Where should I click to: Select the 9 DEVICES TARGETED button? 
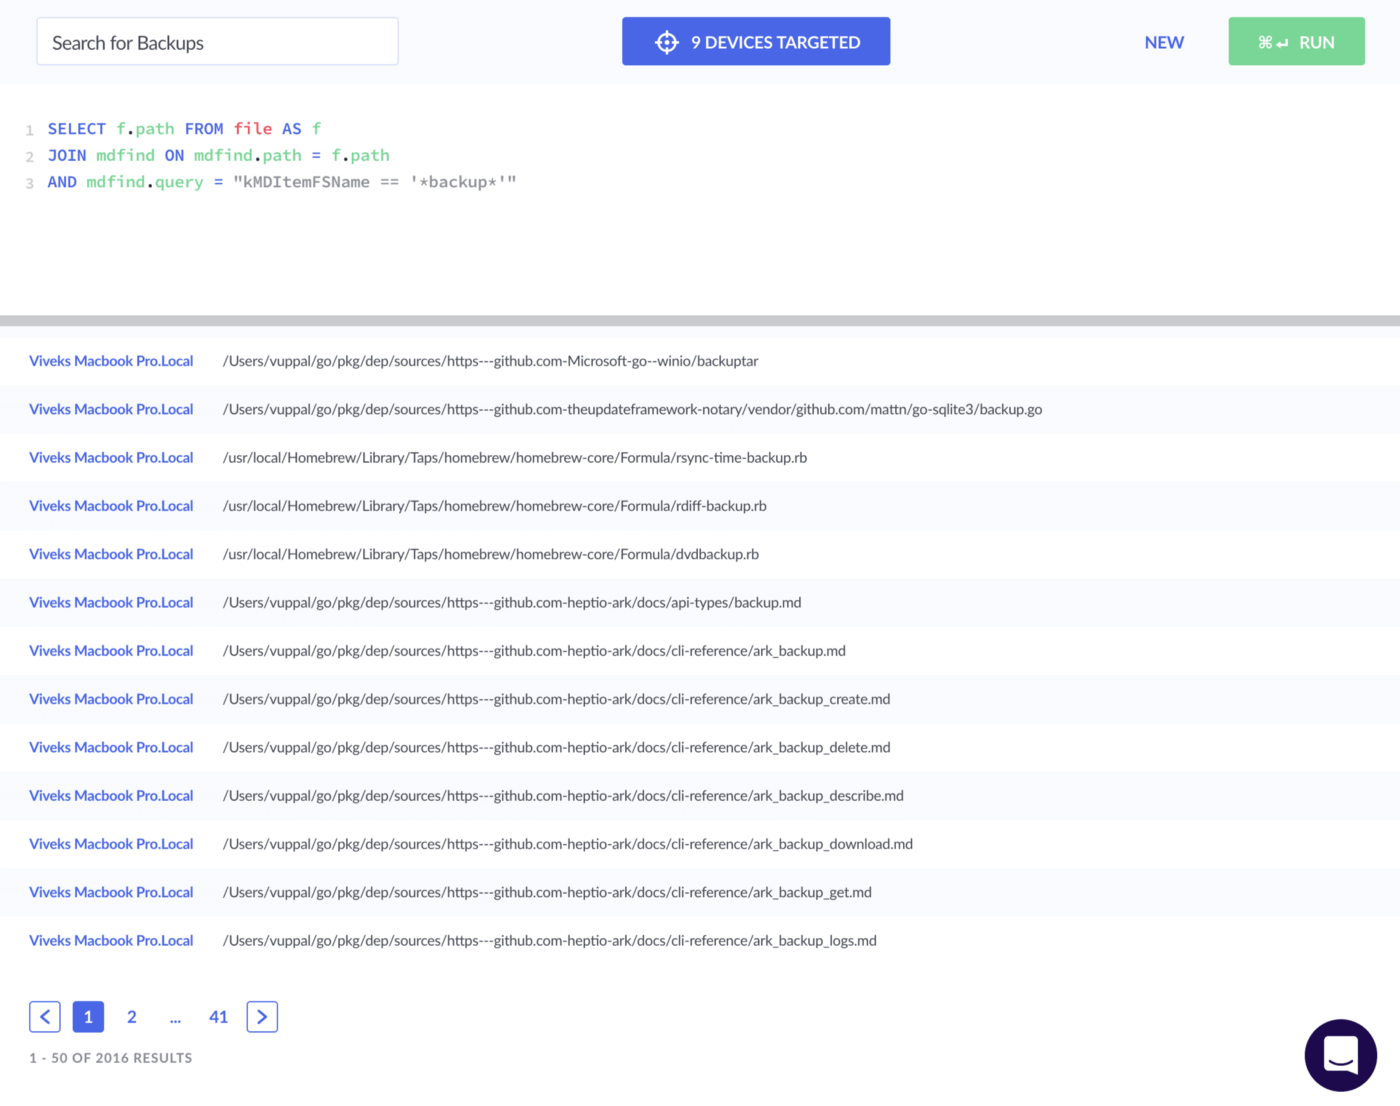point(756,41)
